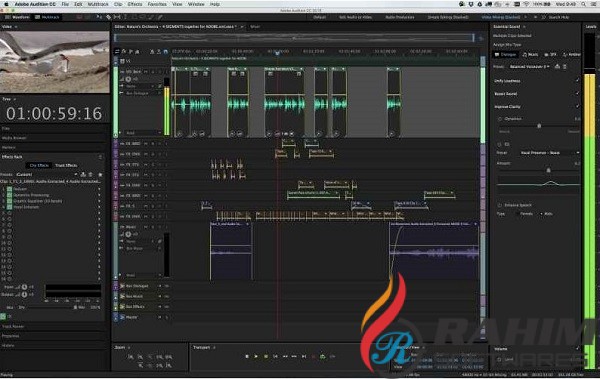Open the Apple menu
This screenshot has height=379, width=600.
(x=6, y=4)
